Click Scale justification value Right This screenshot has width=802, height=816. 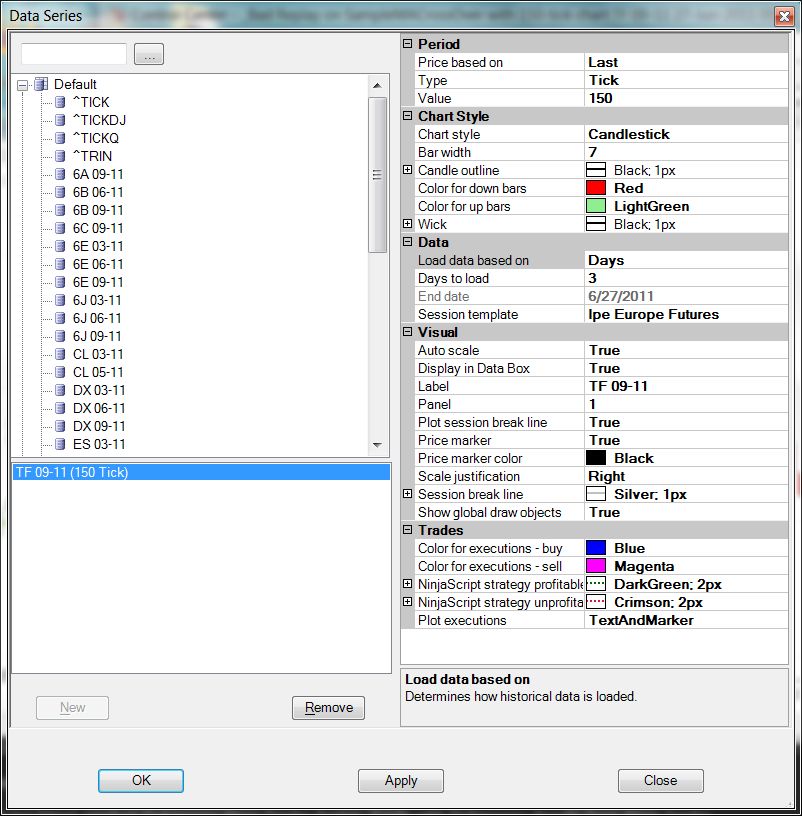[x=686, y=476]
